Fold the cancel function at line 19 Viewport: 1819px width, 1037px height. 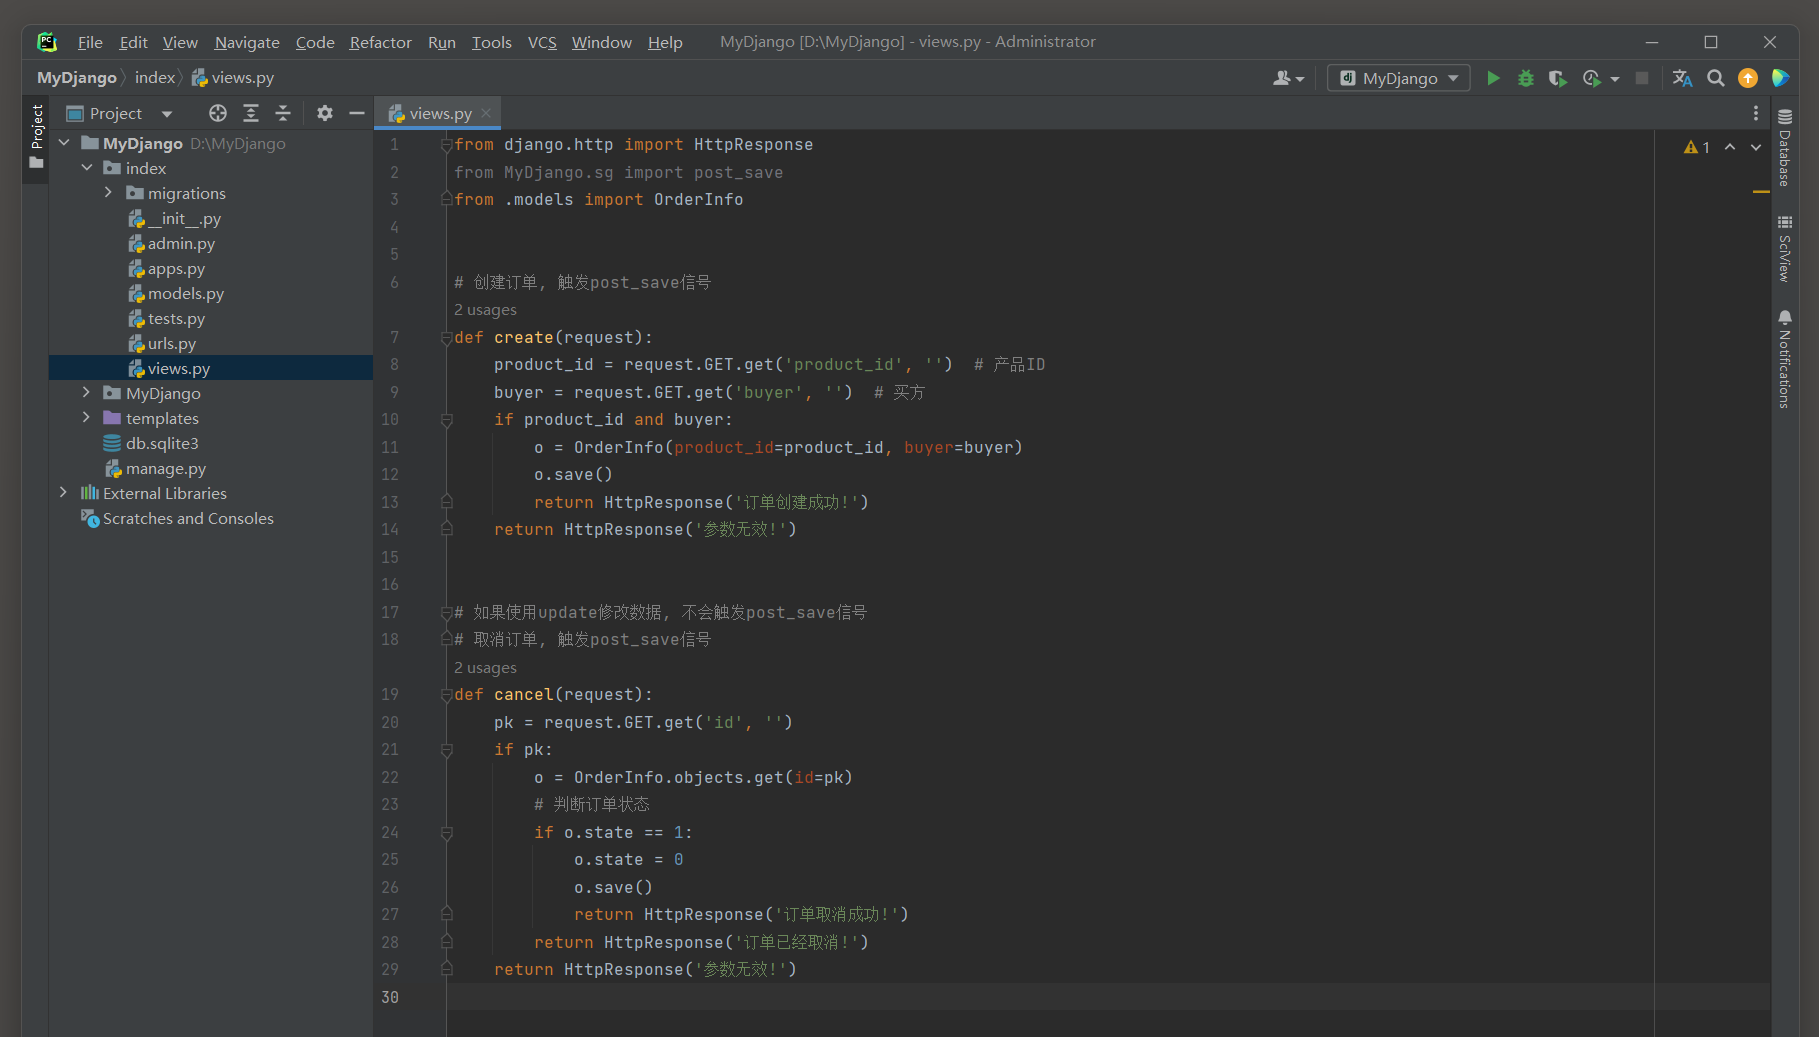[x=447, y=695]
